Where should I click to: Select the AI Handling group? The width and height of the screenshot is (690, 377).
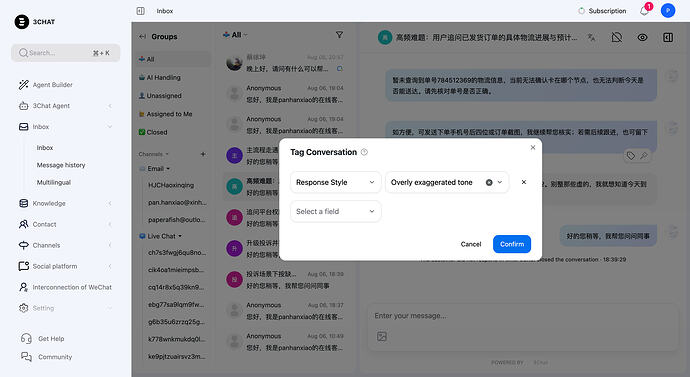click(x=173, y=77)
